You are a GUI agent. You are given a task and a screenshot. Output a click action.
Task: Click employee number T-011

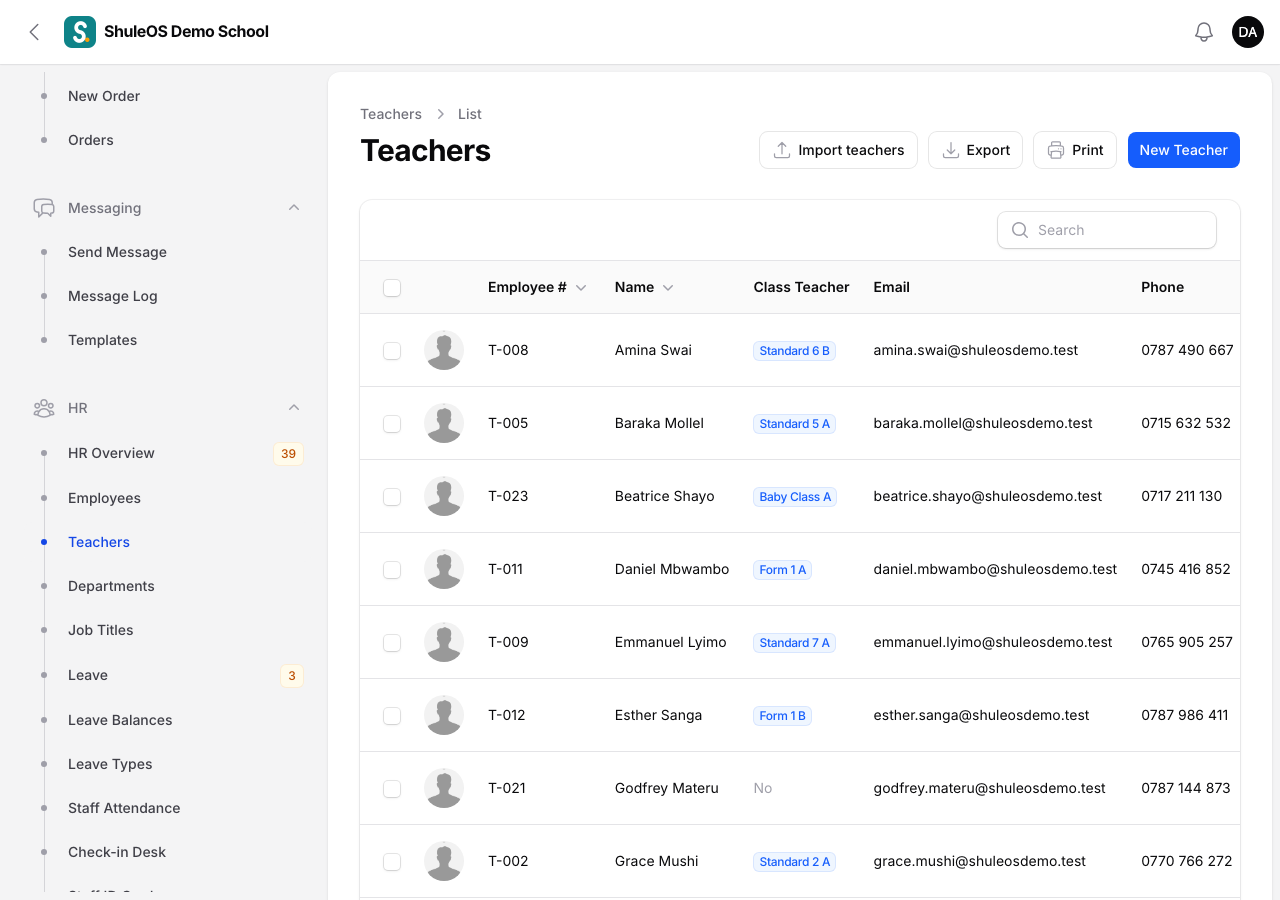505,569
